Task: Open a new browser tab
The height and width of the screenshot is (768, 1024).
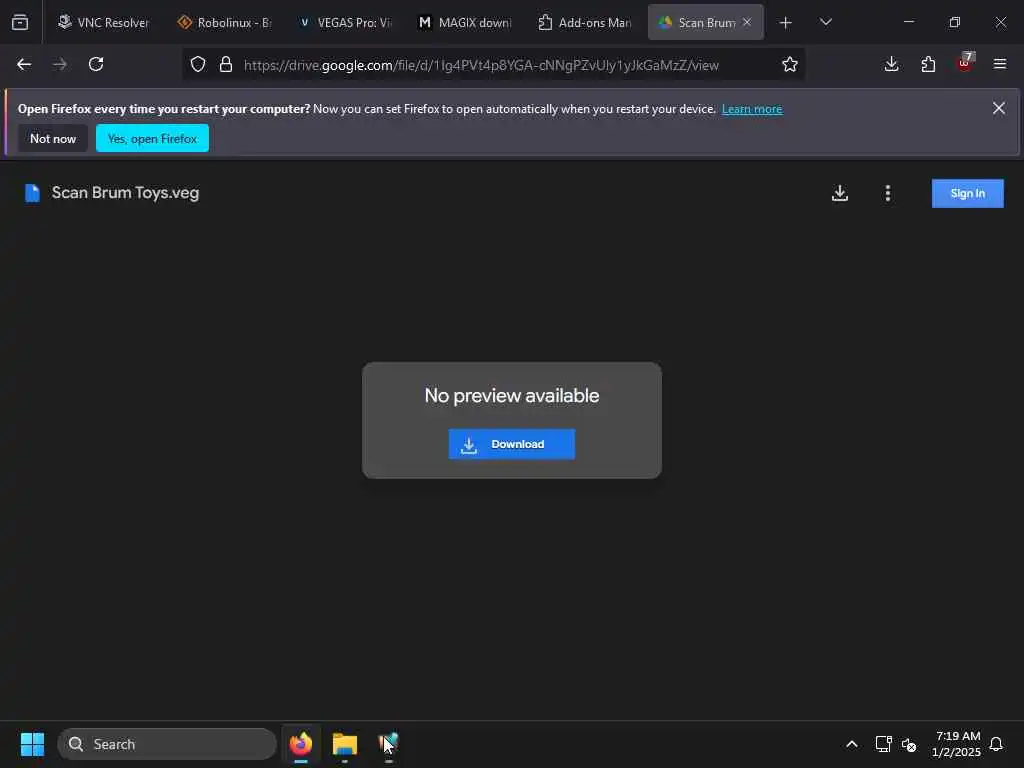Action: click(x=786, y=22)
